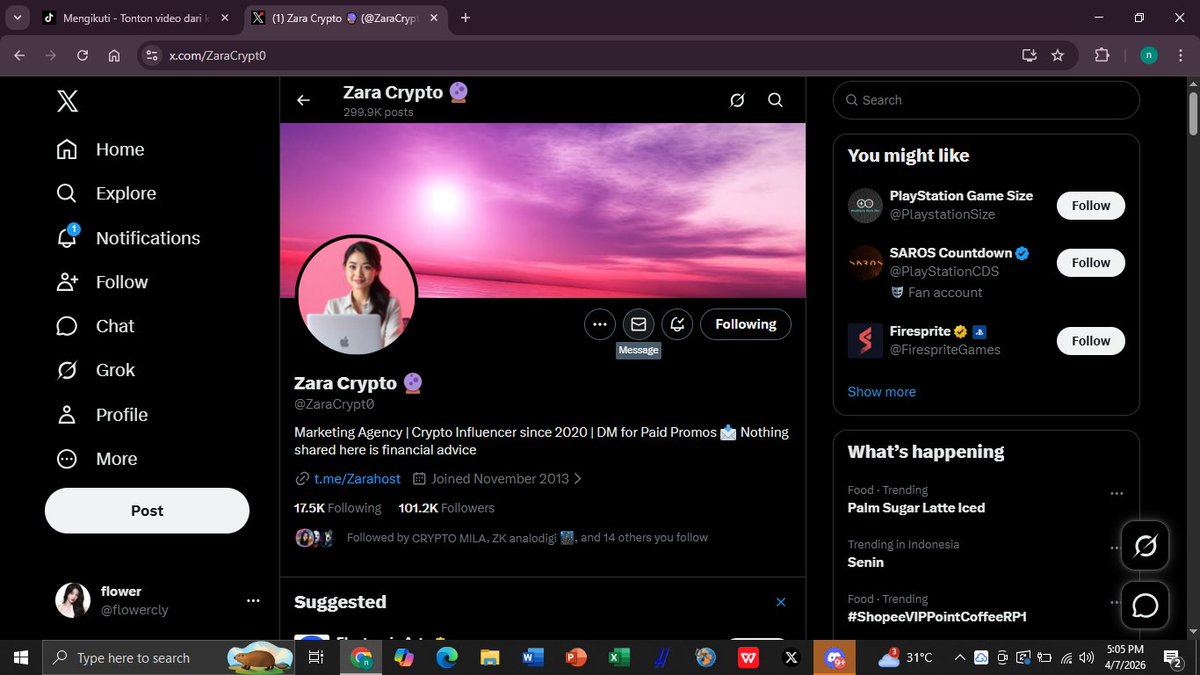This screenshot has width=1200, height=675.
Task: Dismiss the Suggested section
Action: click(x=781, y=602)
